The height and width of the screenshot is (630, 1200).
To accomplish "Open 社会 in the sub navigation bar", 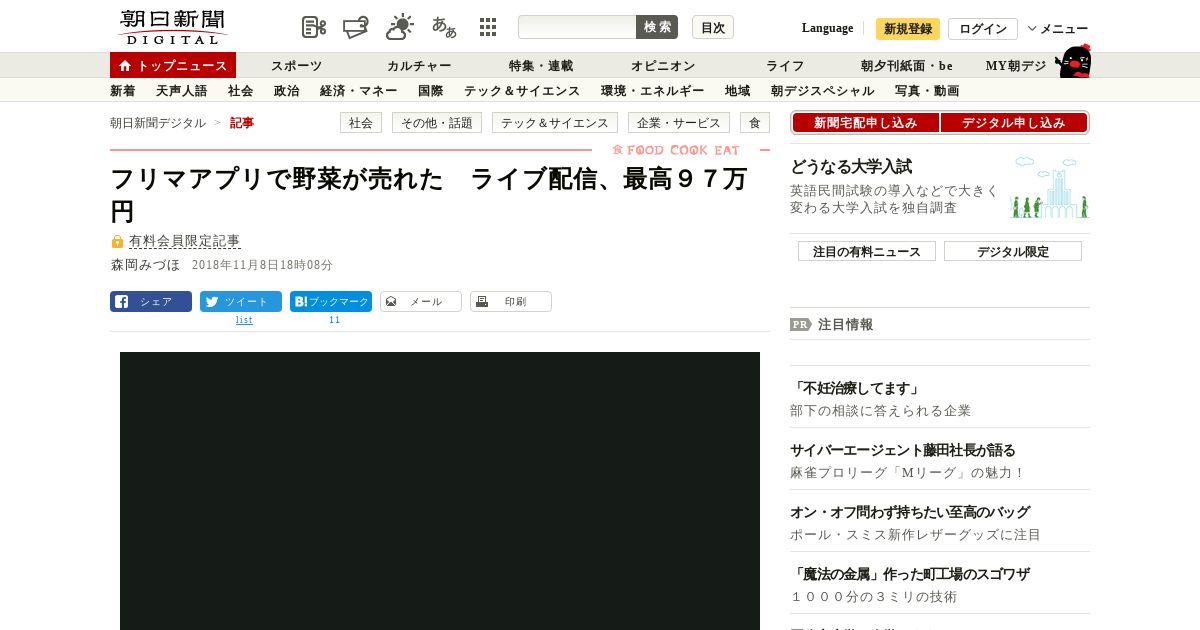I will pos(241,91).
